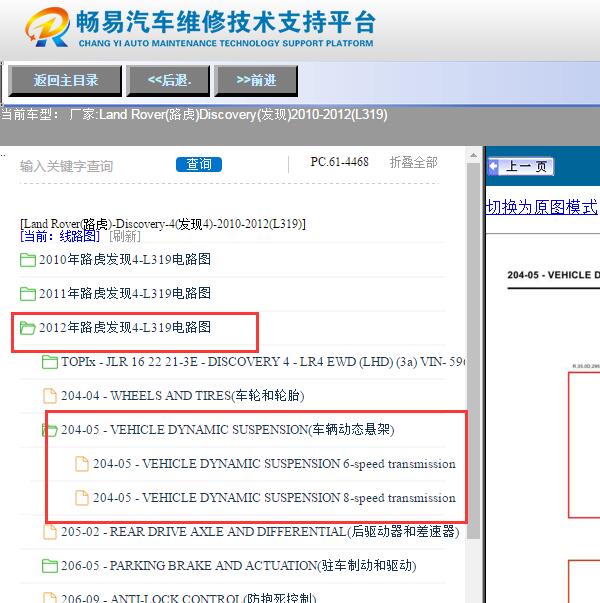This screenshot has width=600, height=603.
Task: Click document icon beside 205-02 entry
Action: tap(50, 532)
